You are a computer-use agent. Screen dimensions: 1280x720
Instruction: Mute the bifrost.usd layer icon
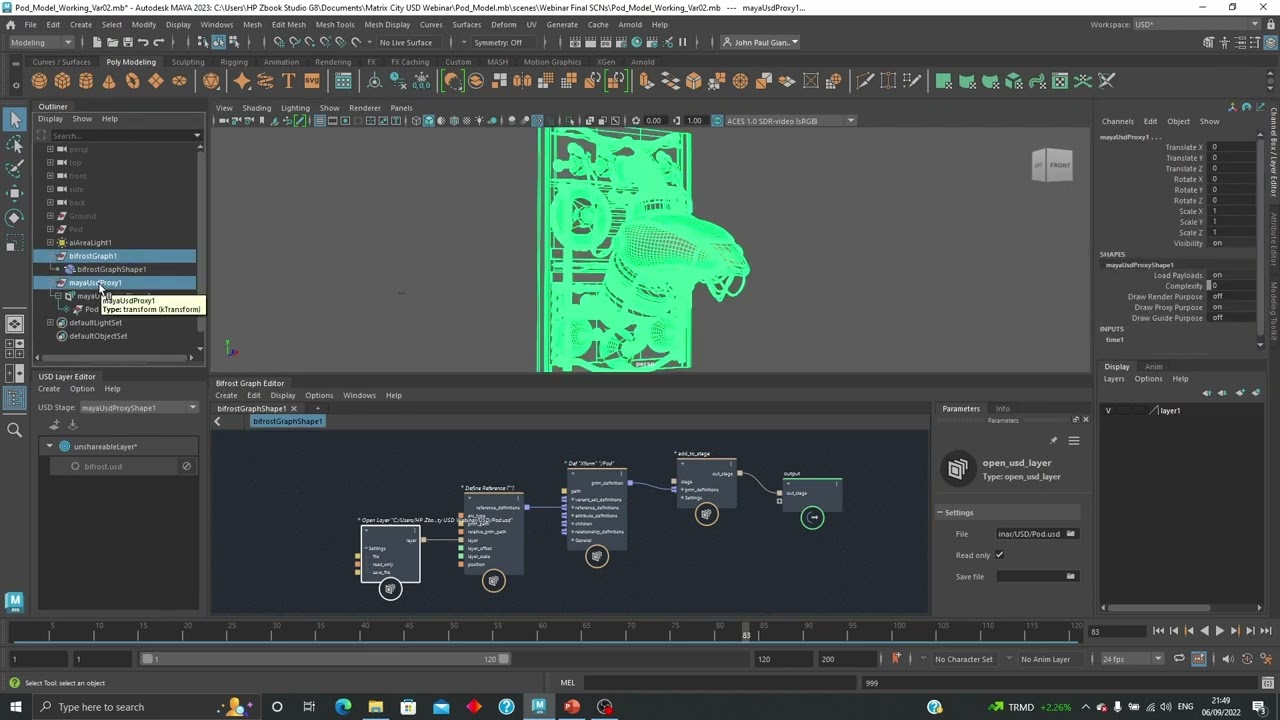186,466
